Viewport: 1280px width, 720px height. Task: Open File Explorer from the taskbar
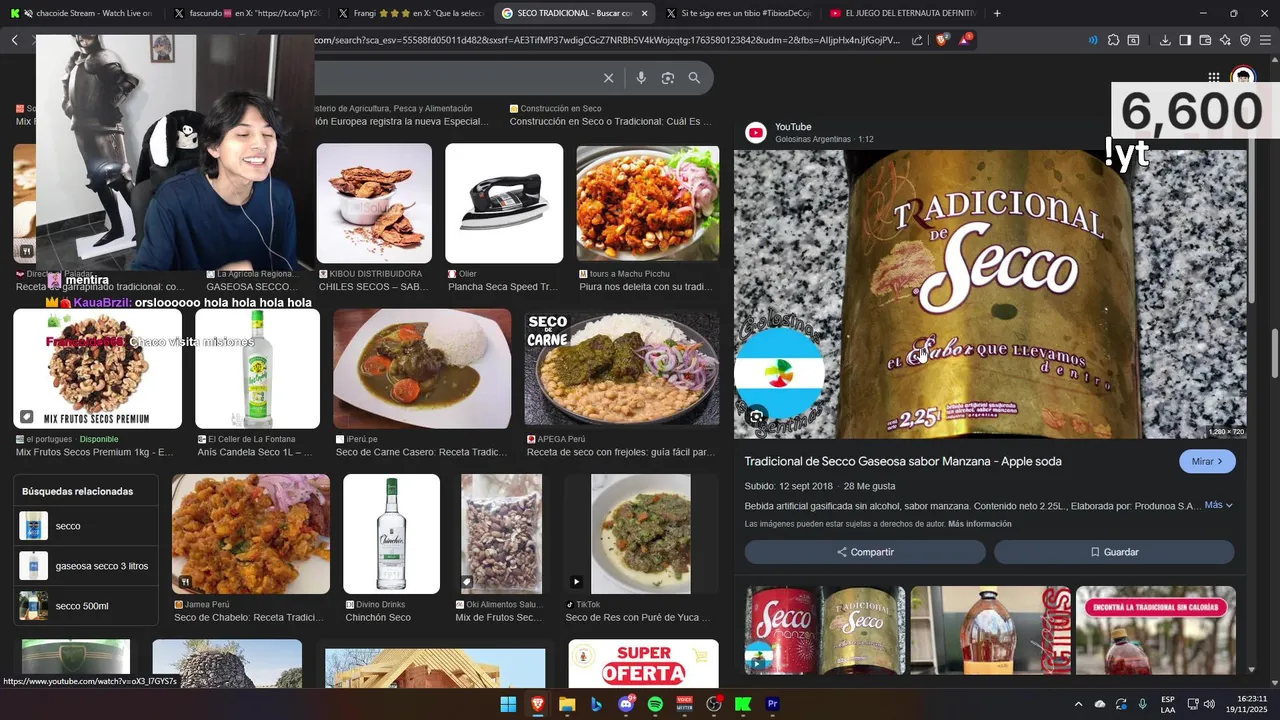click(567, 704)
